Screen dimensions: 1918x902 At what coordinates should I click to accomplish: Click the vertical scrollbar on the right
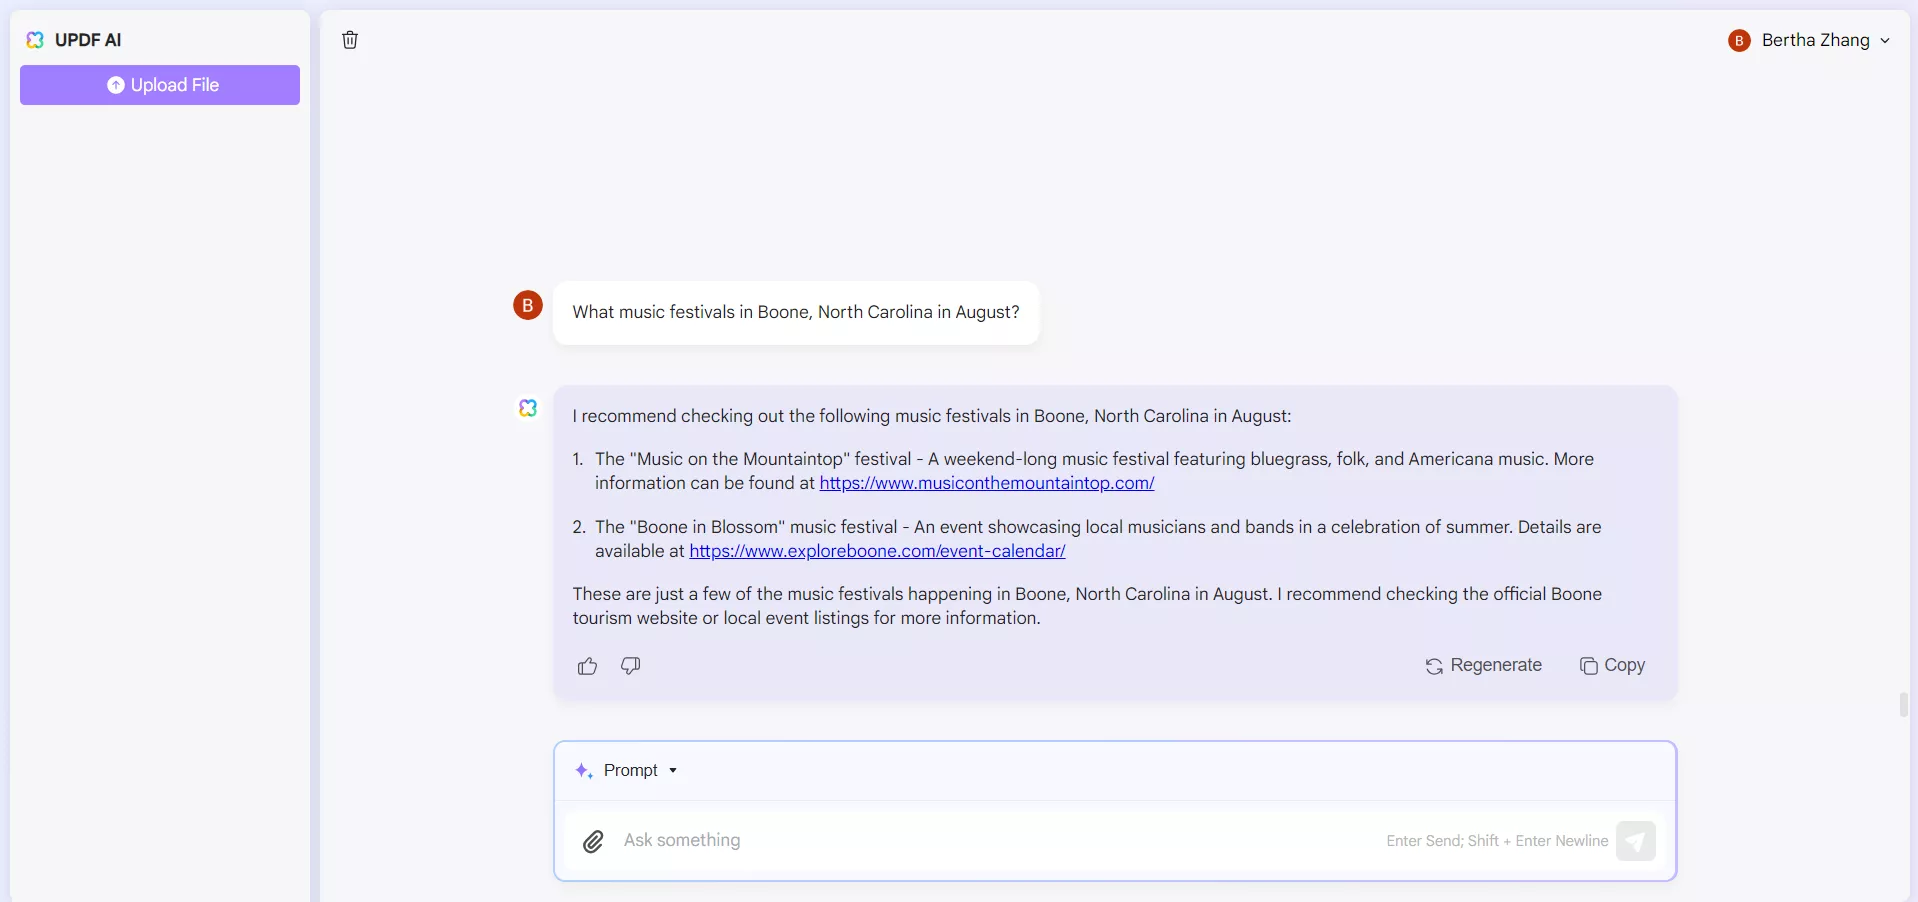pos(1904,704)
